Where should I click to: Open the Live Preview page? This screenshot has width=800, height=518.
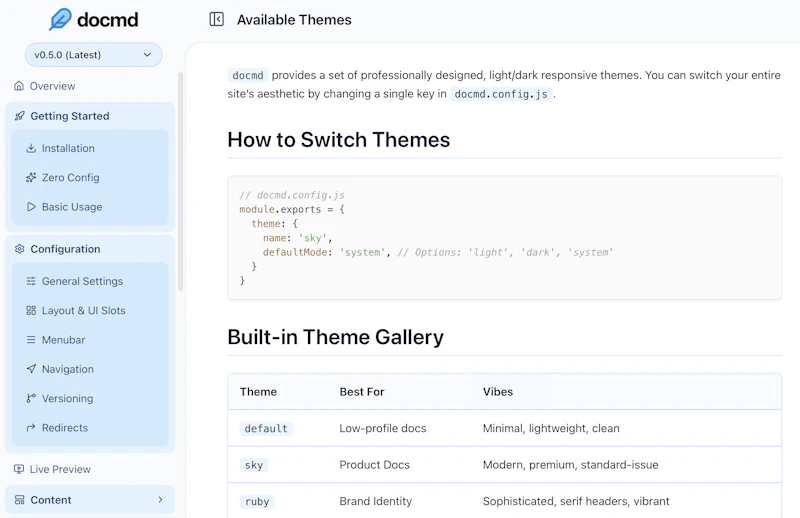point(60,469)
